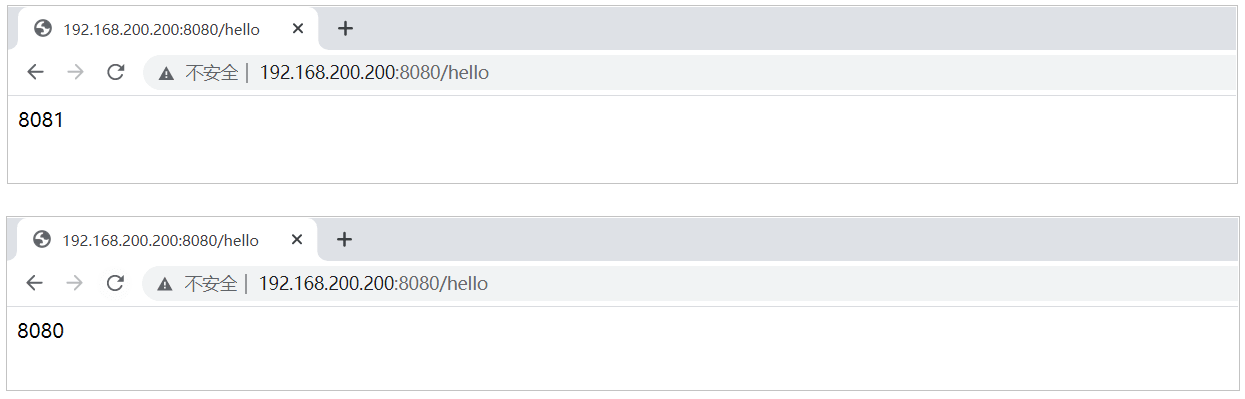Open a new tab in the upper browser window
1245x399 pixels.
346,29
